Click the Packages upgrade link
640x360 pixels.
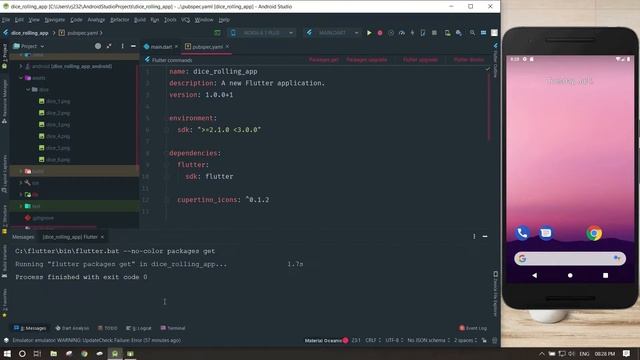[x=367, y=60]
